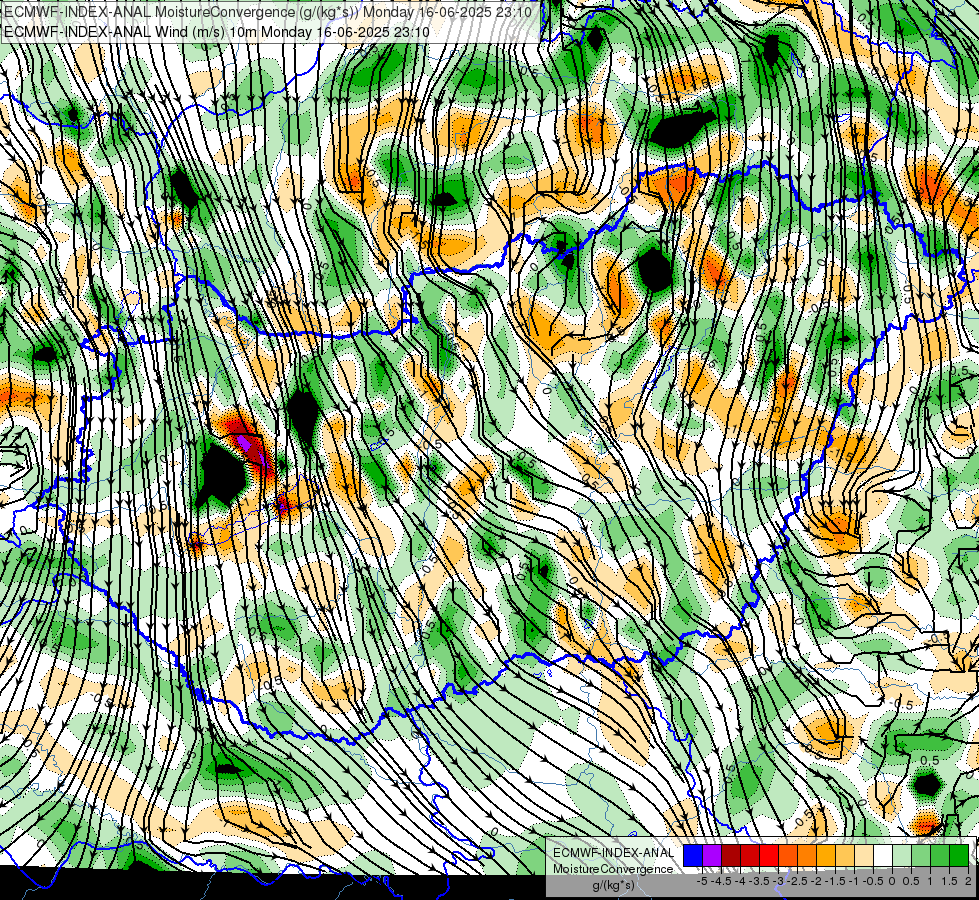The width and height of the screenshot is (979, 900).
Task: Click the white legend swatch between -0.5 and 0
Action: coord(883,856)
